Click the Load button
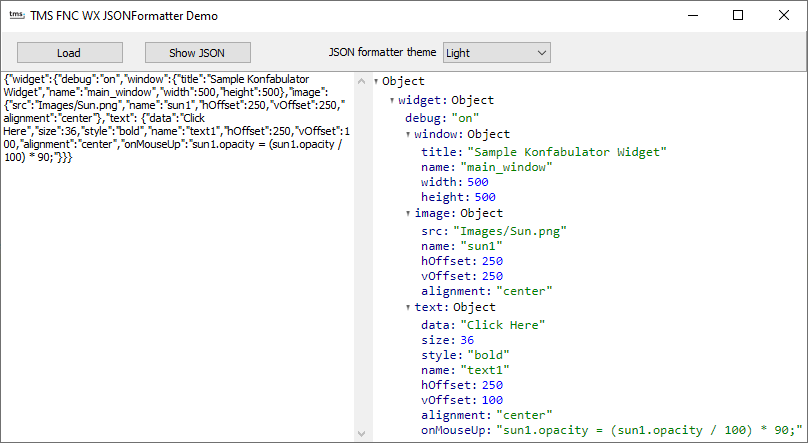 click(70, 53)
